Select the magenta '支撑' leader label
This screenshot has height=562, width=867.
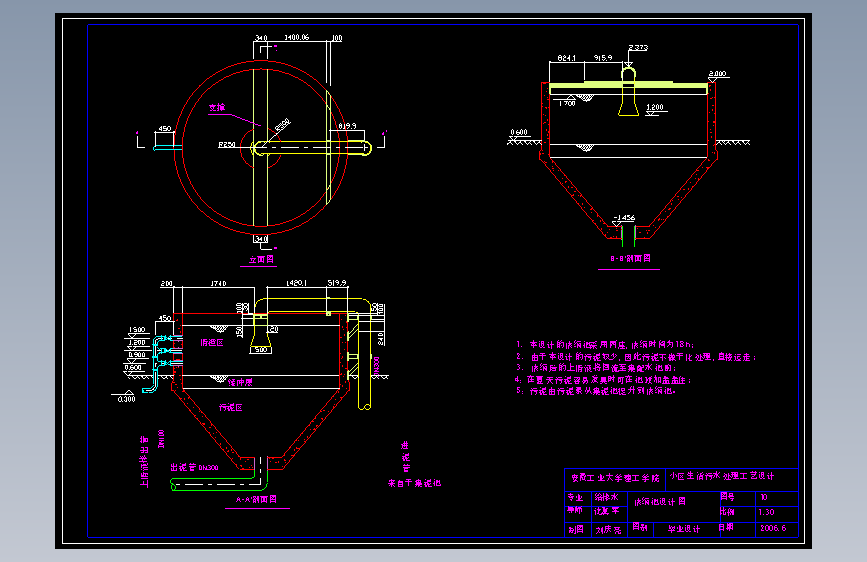(217, 107)
